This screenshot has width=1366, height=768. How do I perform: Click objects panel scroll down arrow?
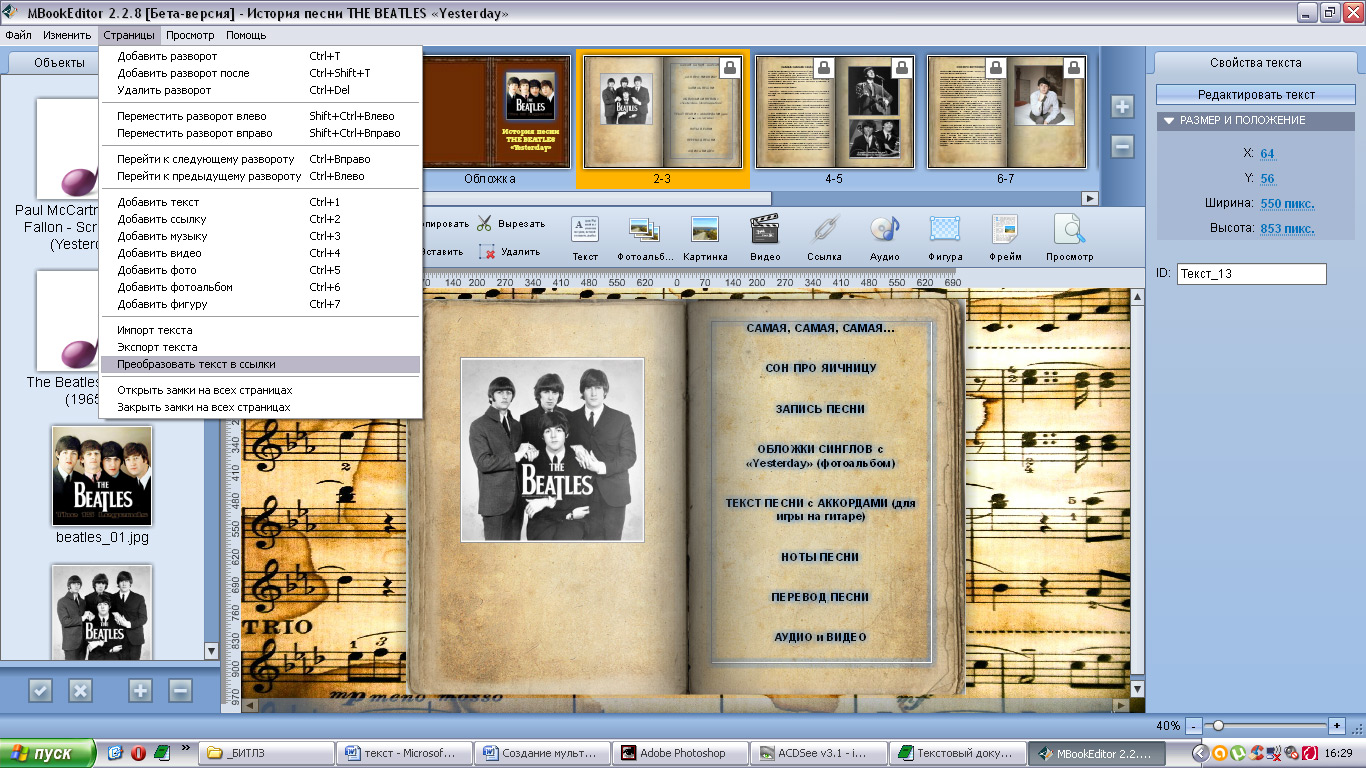pos(211,651)
